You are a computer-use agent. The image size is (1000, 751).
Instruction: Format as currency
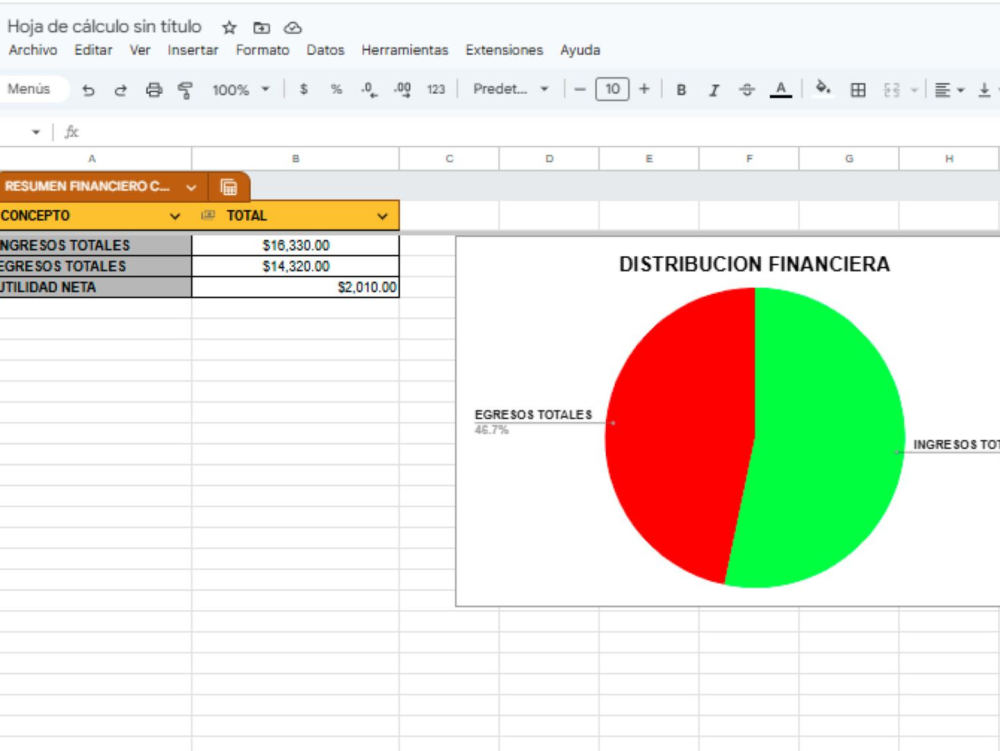[x=304, y=89]
